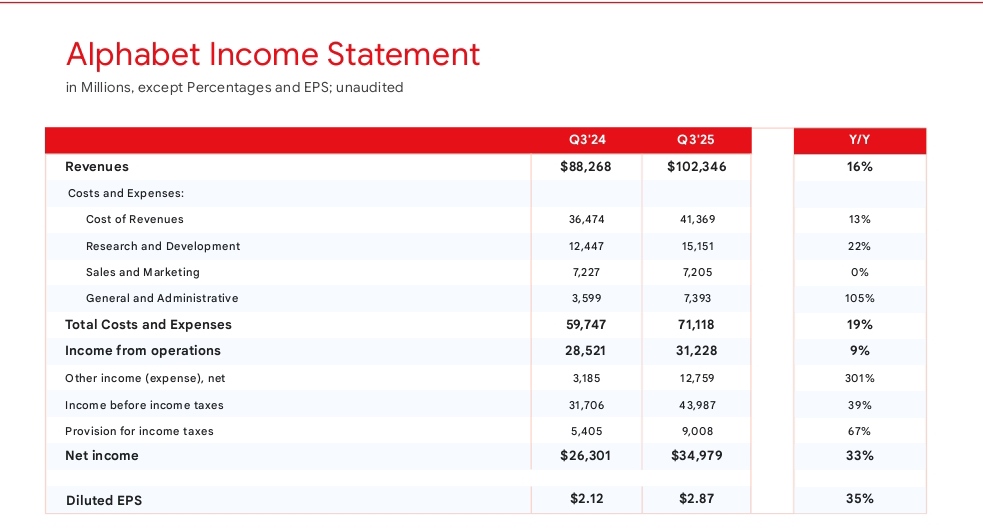The width and height of the screenshot is (983, 528).
Task: Click the Alphabet Income Statement title
Action: click(x=272, y=54)
